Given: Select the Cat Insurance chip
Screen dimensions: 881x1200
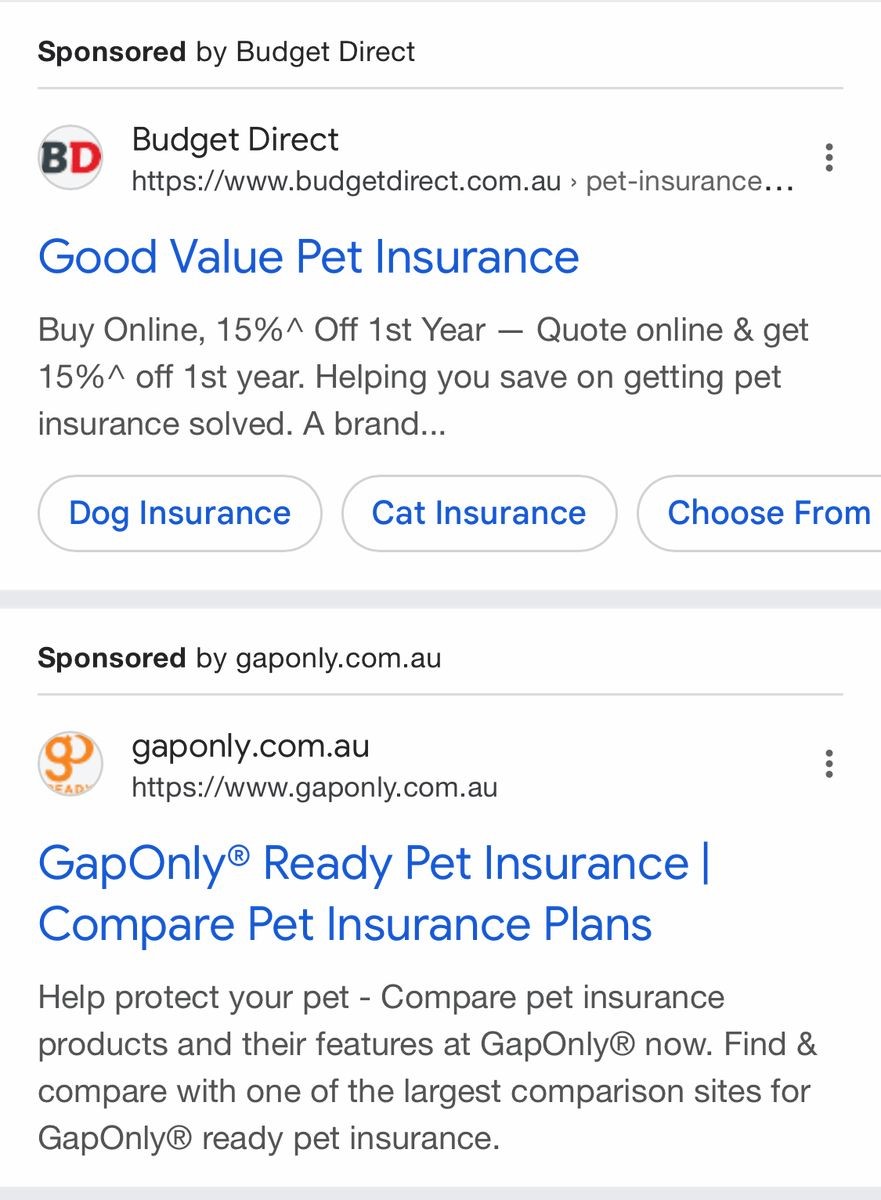Looking at the screenshot, I should coord(479,513).
